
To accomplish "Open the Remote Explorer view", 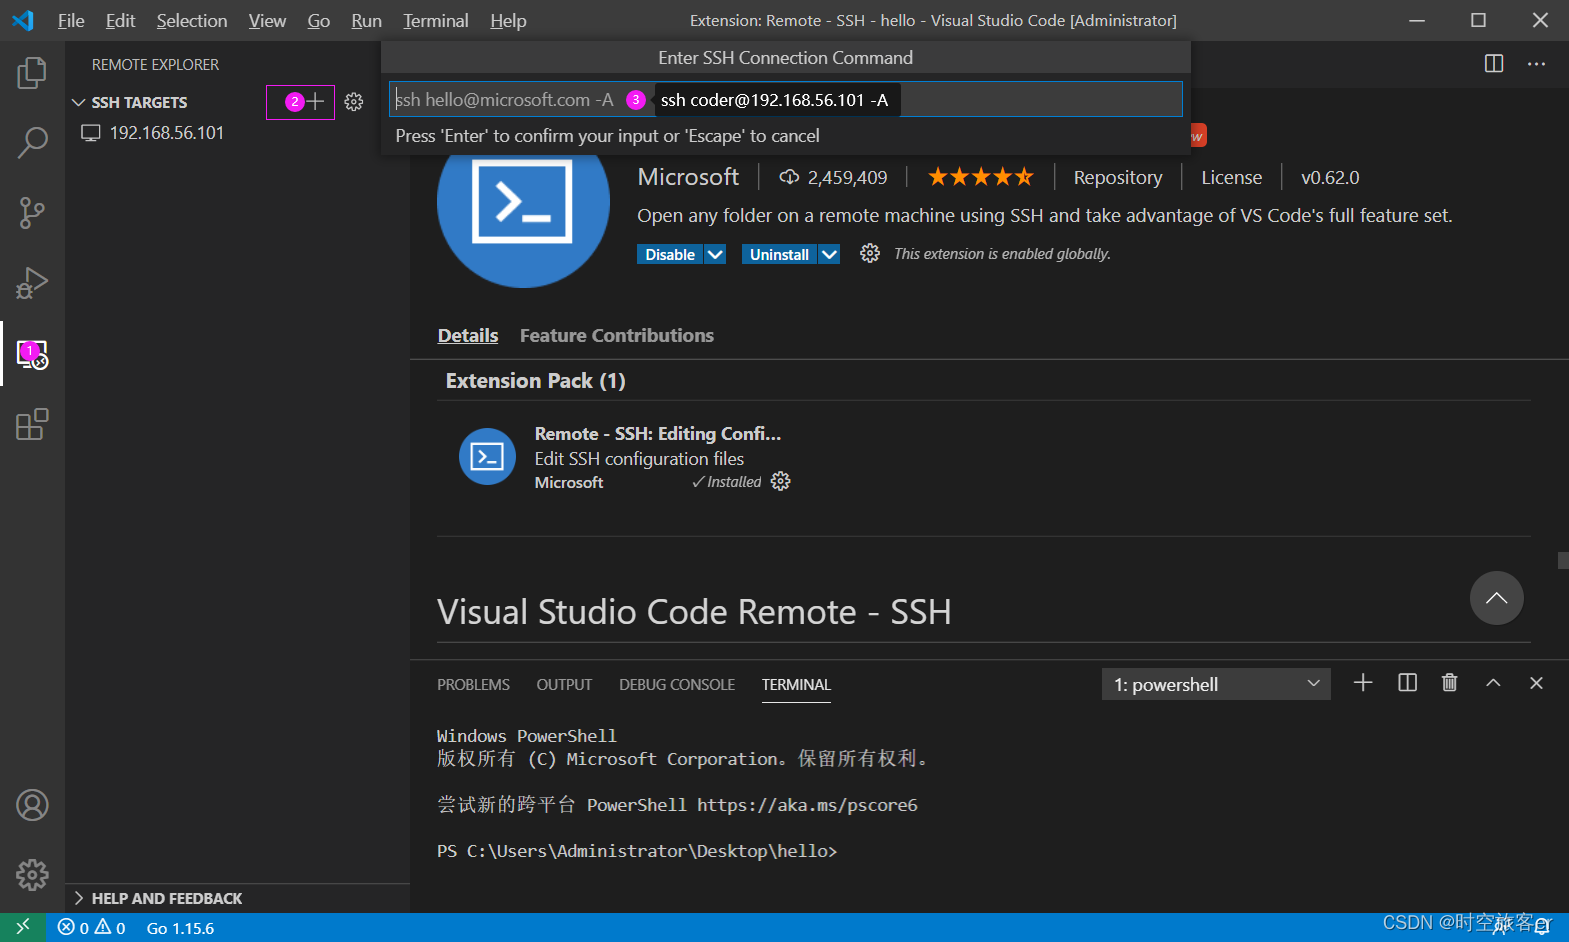I will (32, 354).
